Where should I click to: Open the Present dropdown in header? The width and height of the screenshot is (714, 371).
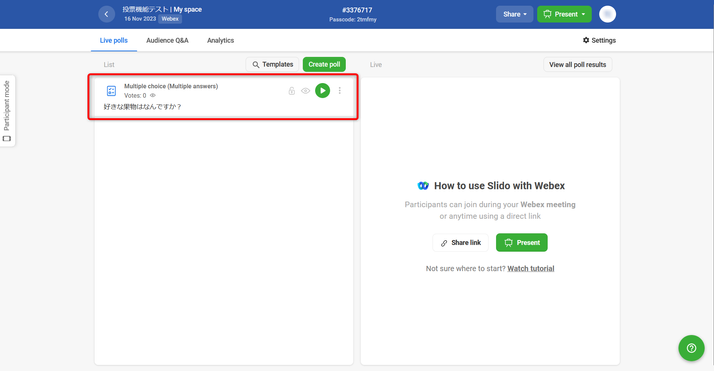[x=564, y=14]
